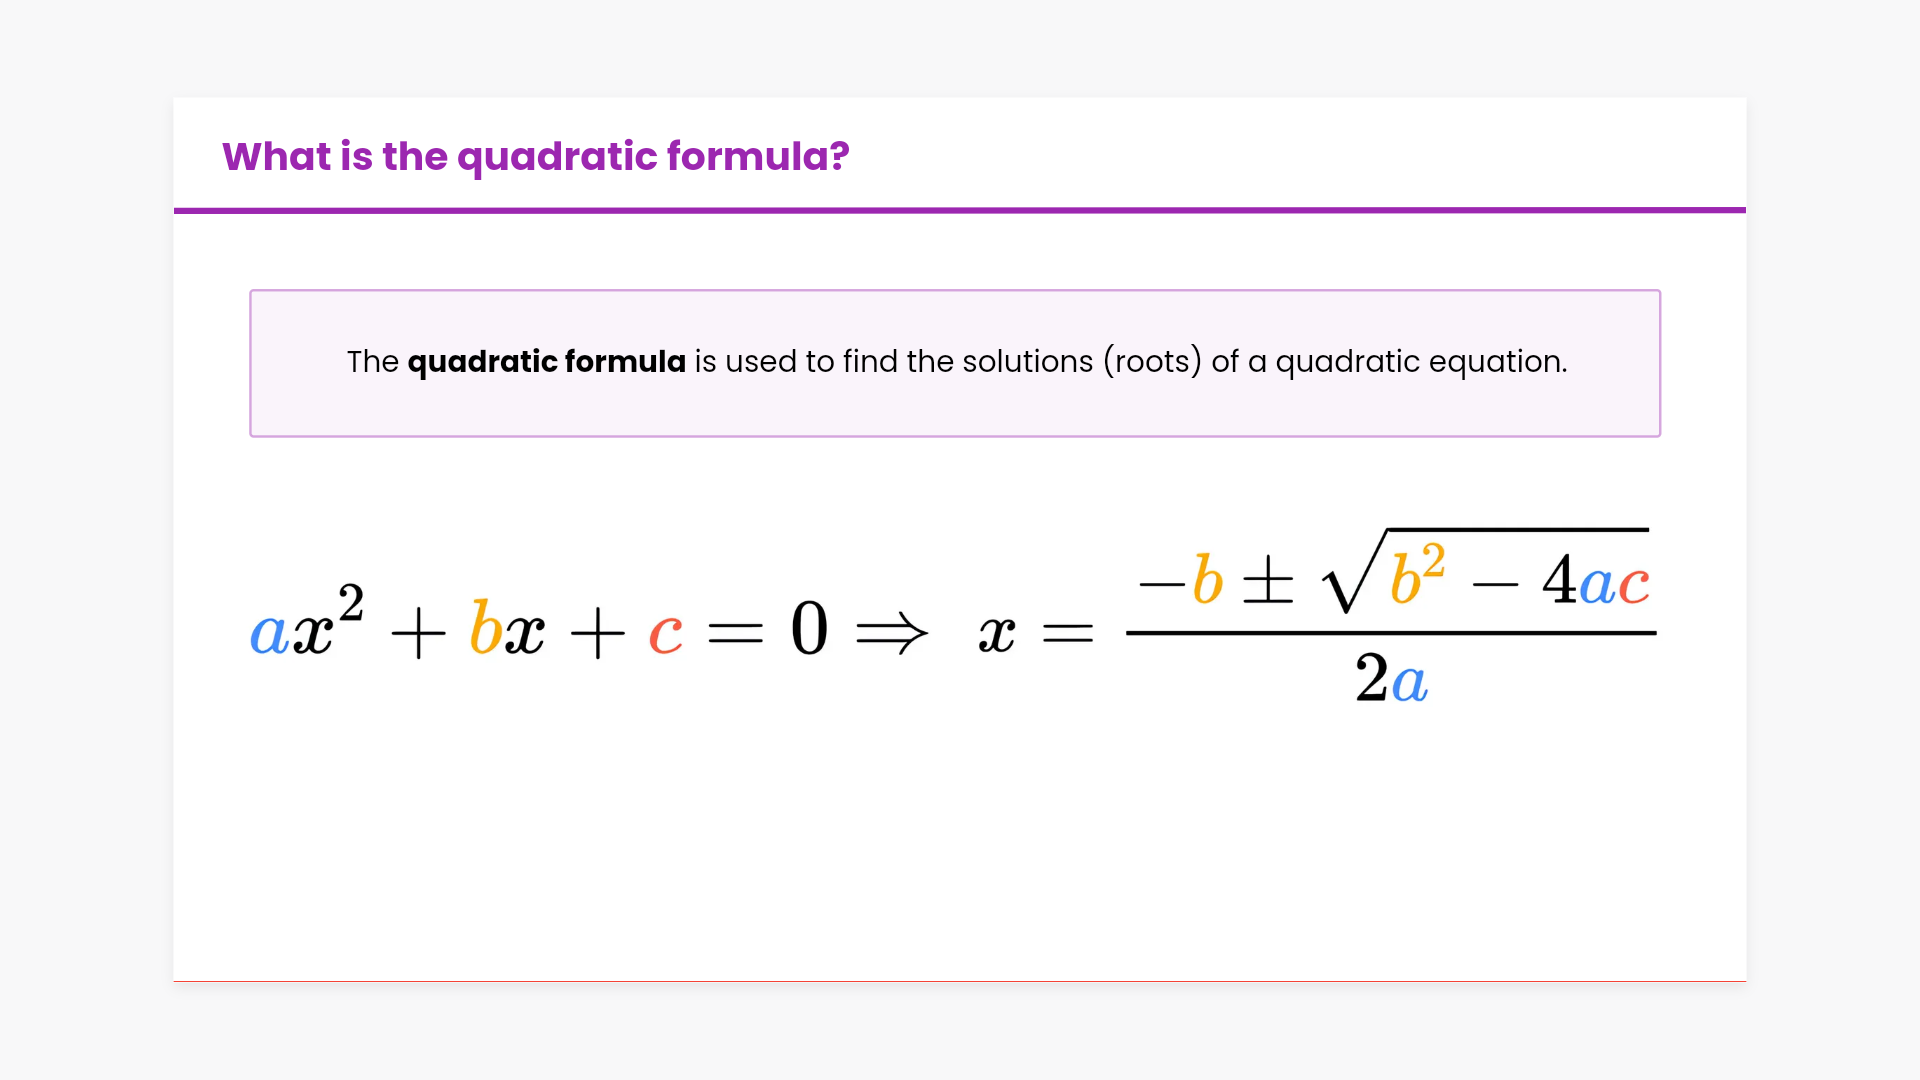Click the orange '−b' in the numerator
The image size is (1920, 1080).
coord(1182,580)
